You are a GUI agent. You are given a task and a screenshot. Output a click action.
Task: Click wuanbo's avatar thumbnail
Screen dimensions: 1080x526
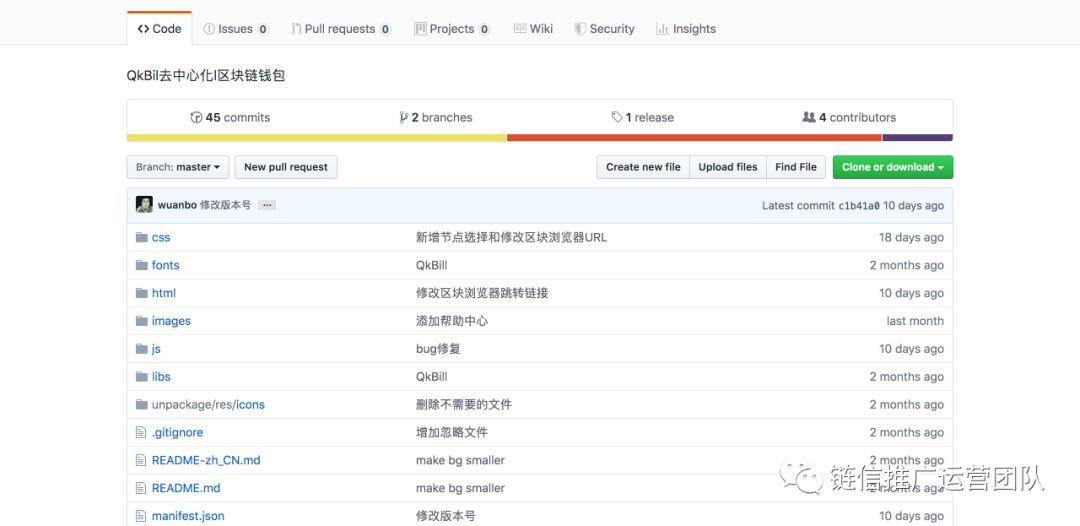pos(144,205)
